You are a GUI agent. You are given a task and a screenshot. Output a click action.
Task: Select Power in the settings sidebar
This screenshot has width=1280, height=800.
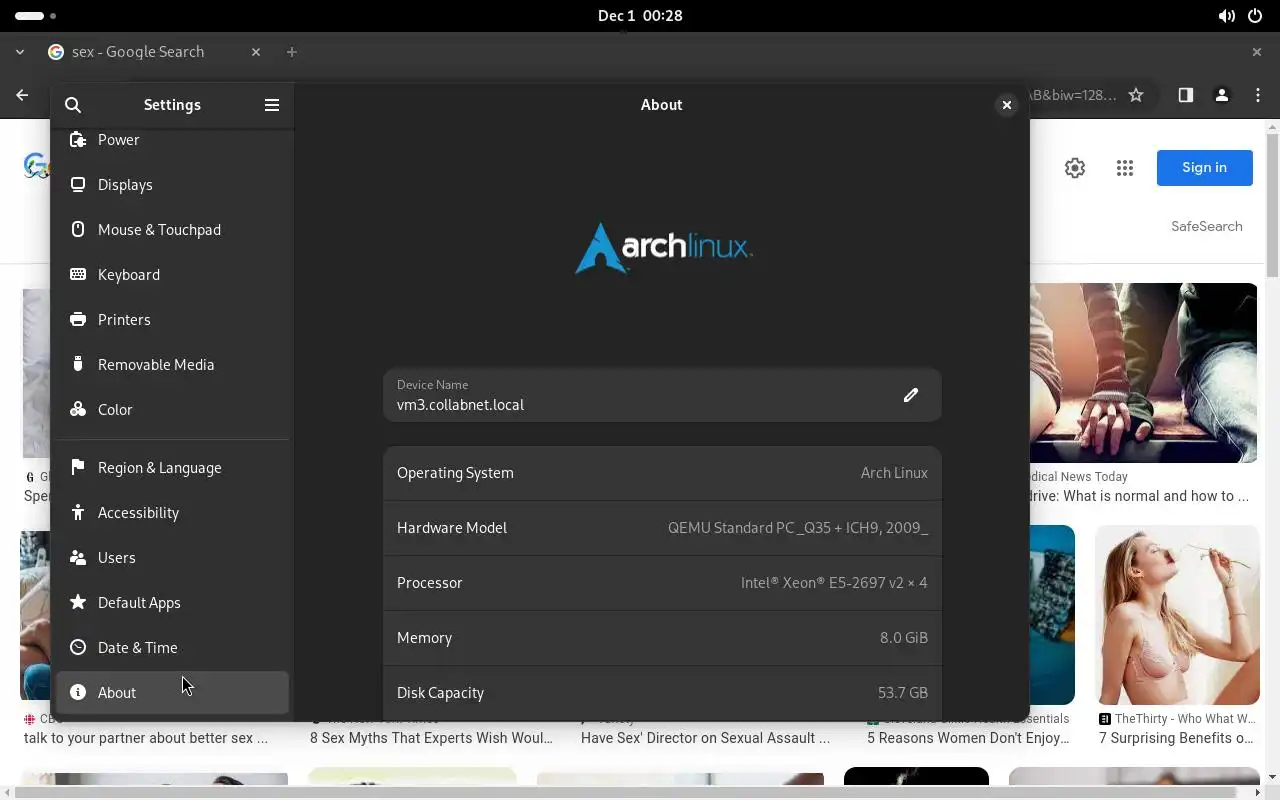172,141
